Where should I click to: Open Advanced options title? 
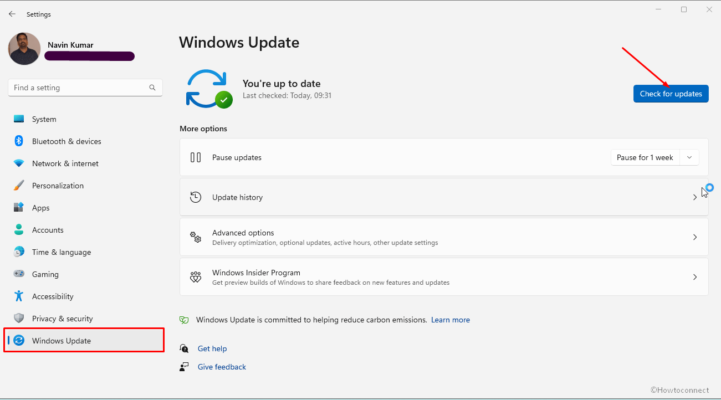[243, 233]
